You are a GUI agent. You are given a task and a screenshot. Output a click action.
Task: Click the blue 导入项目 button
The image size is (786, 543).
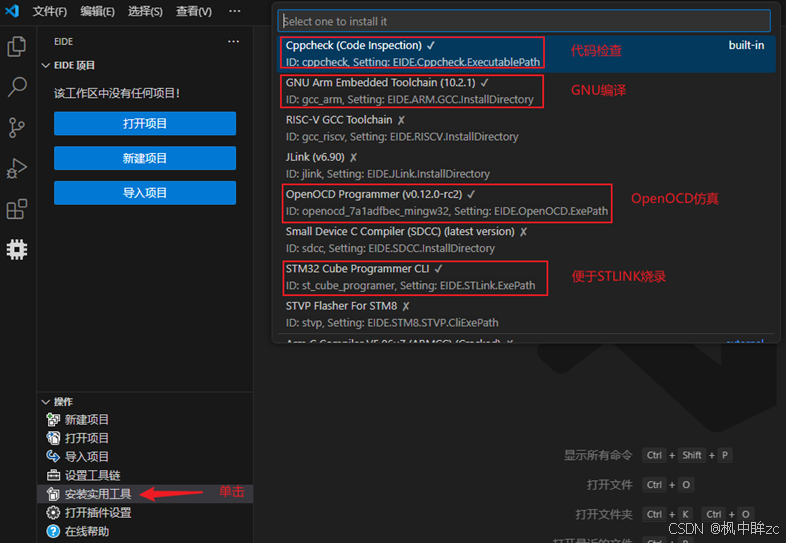tap(145, 193)
